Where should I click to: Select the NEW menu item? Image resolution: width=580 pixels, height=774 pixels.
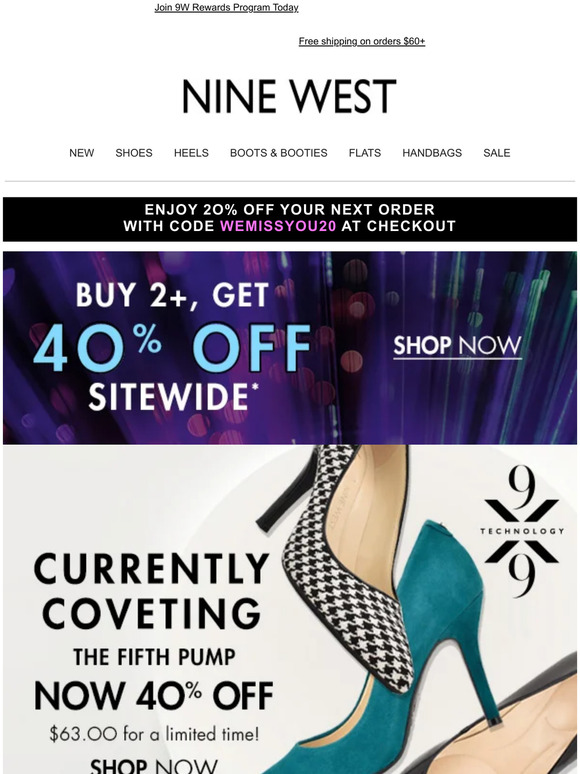[x=81, y=153]
